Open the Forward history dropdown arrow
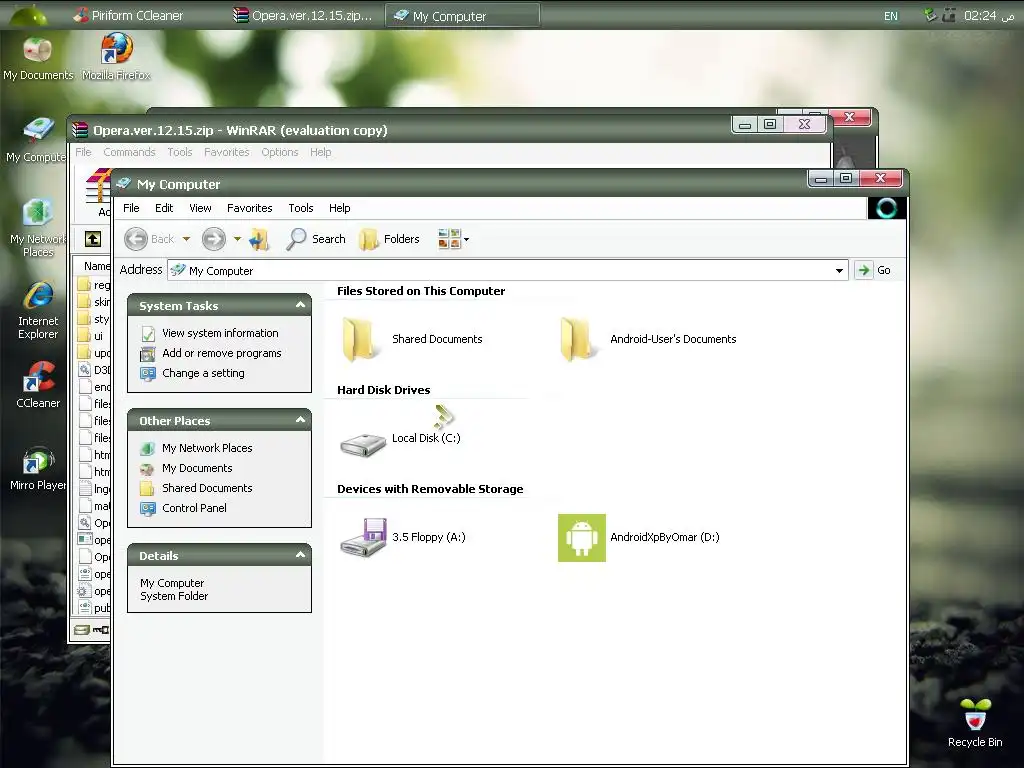This screenshot has height=768, width=1024. click(237, 239)
